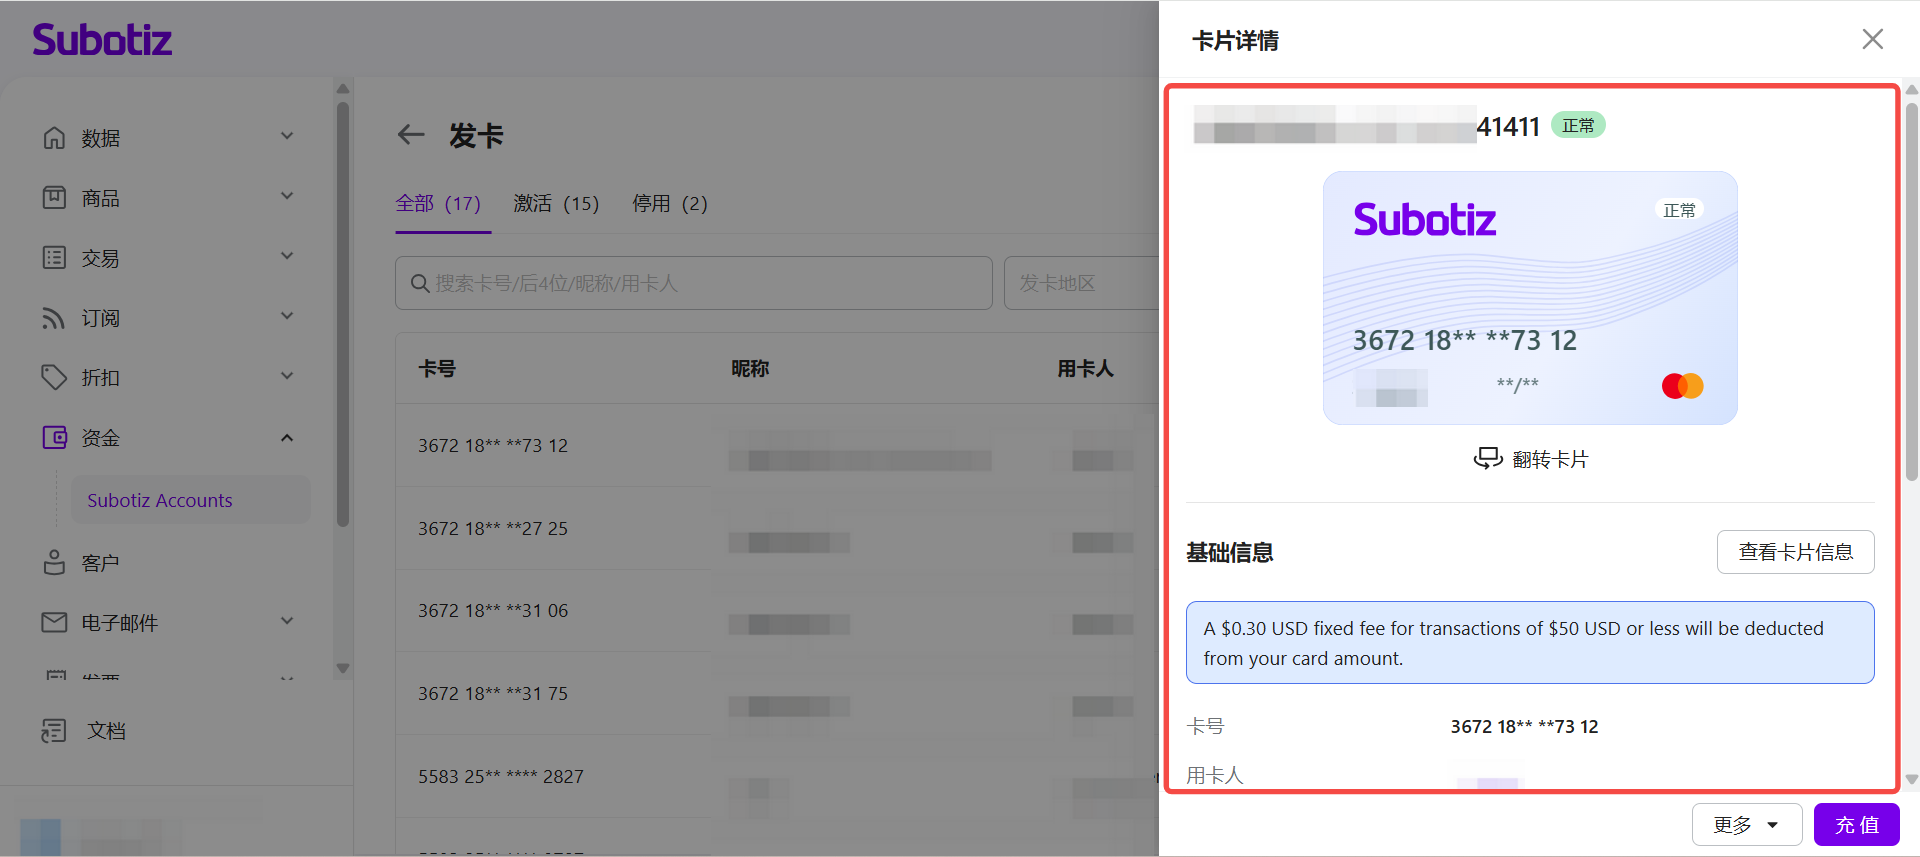The height and width of the screenshot is (857, 1920).
Task: Expand the 数据 menu chevron
Action: click(x=287, y=136)
